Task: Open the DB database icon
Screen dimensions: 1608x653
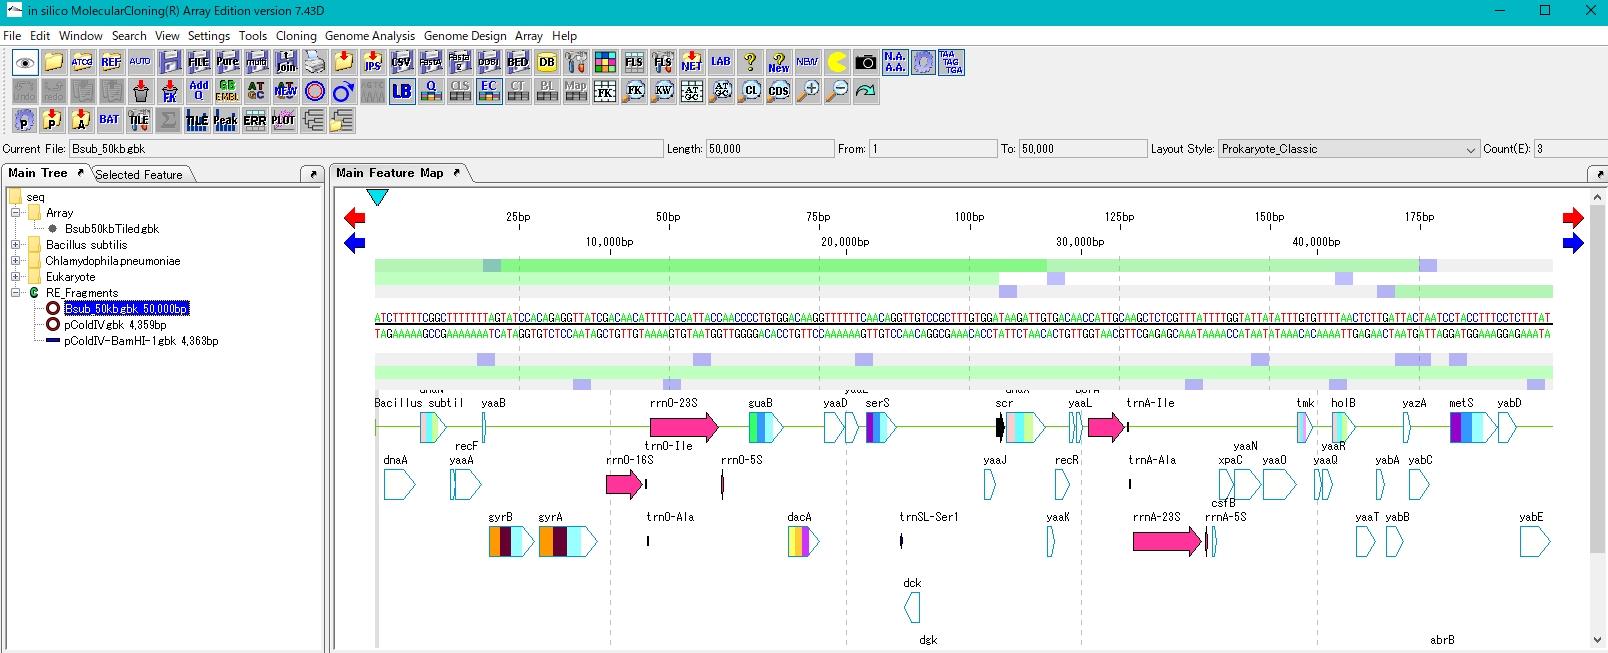Action: click(x=547, y=62)
